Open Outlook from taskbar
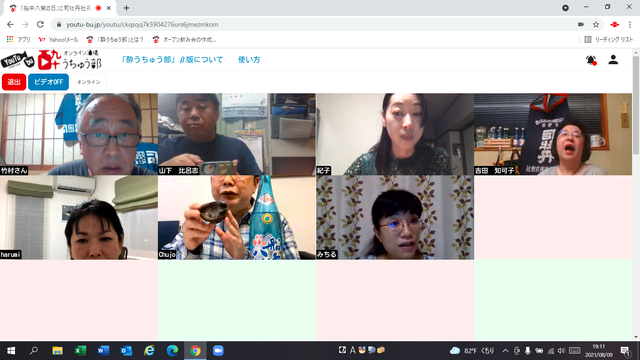The height and width of the screenshot is (360, 640). coord(127,351)
